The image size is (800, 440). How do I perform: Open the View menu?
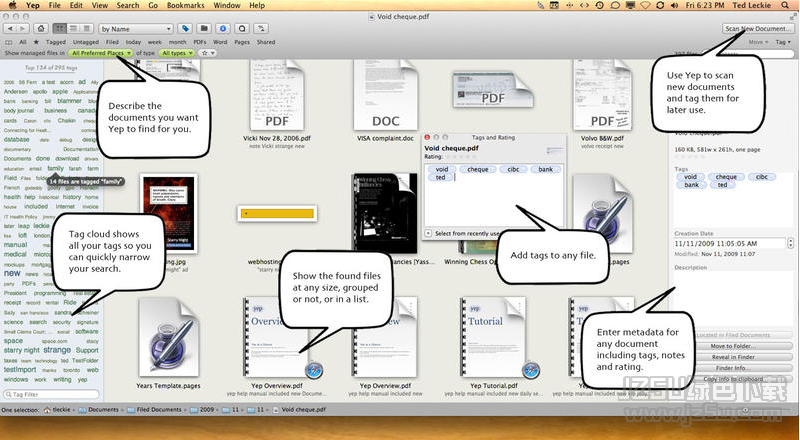point(100,5)
